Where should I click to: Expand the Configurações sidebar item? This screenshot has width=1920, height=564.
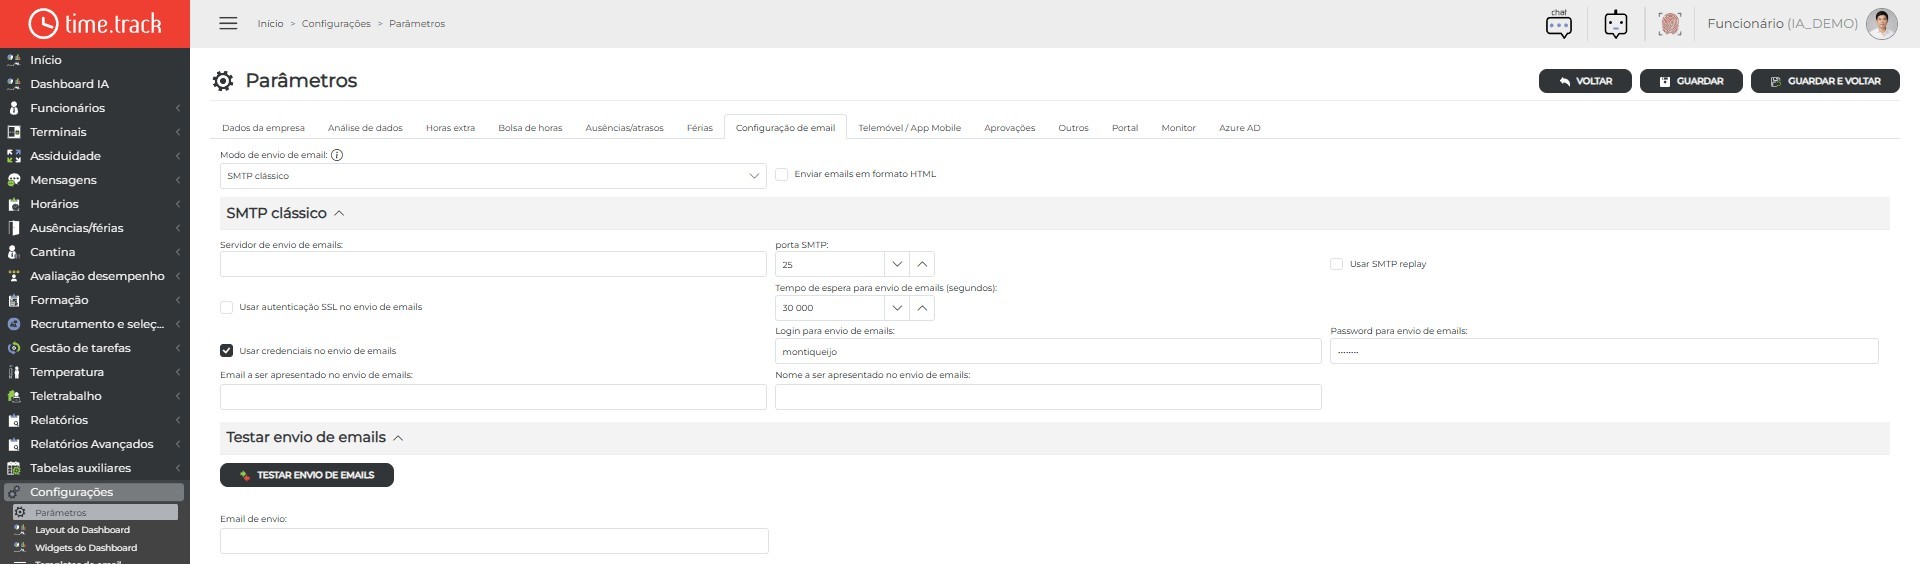point(94,492)
